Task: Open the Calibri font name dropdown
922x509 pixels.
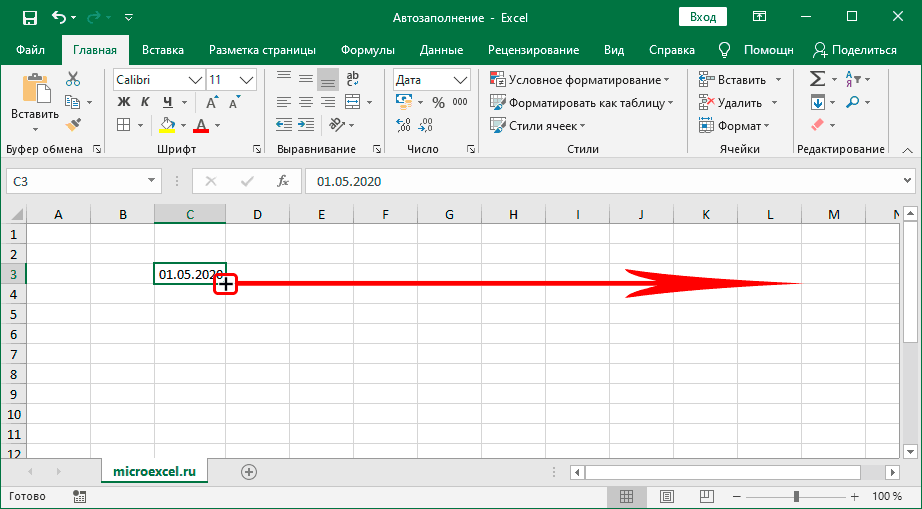Action: [194, 80]
